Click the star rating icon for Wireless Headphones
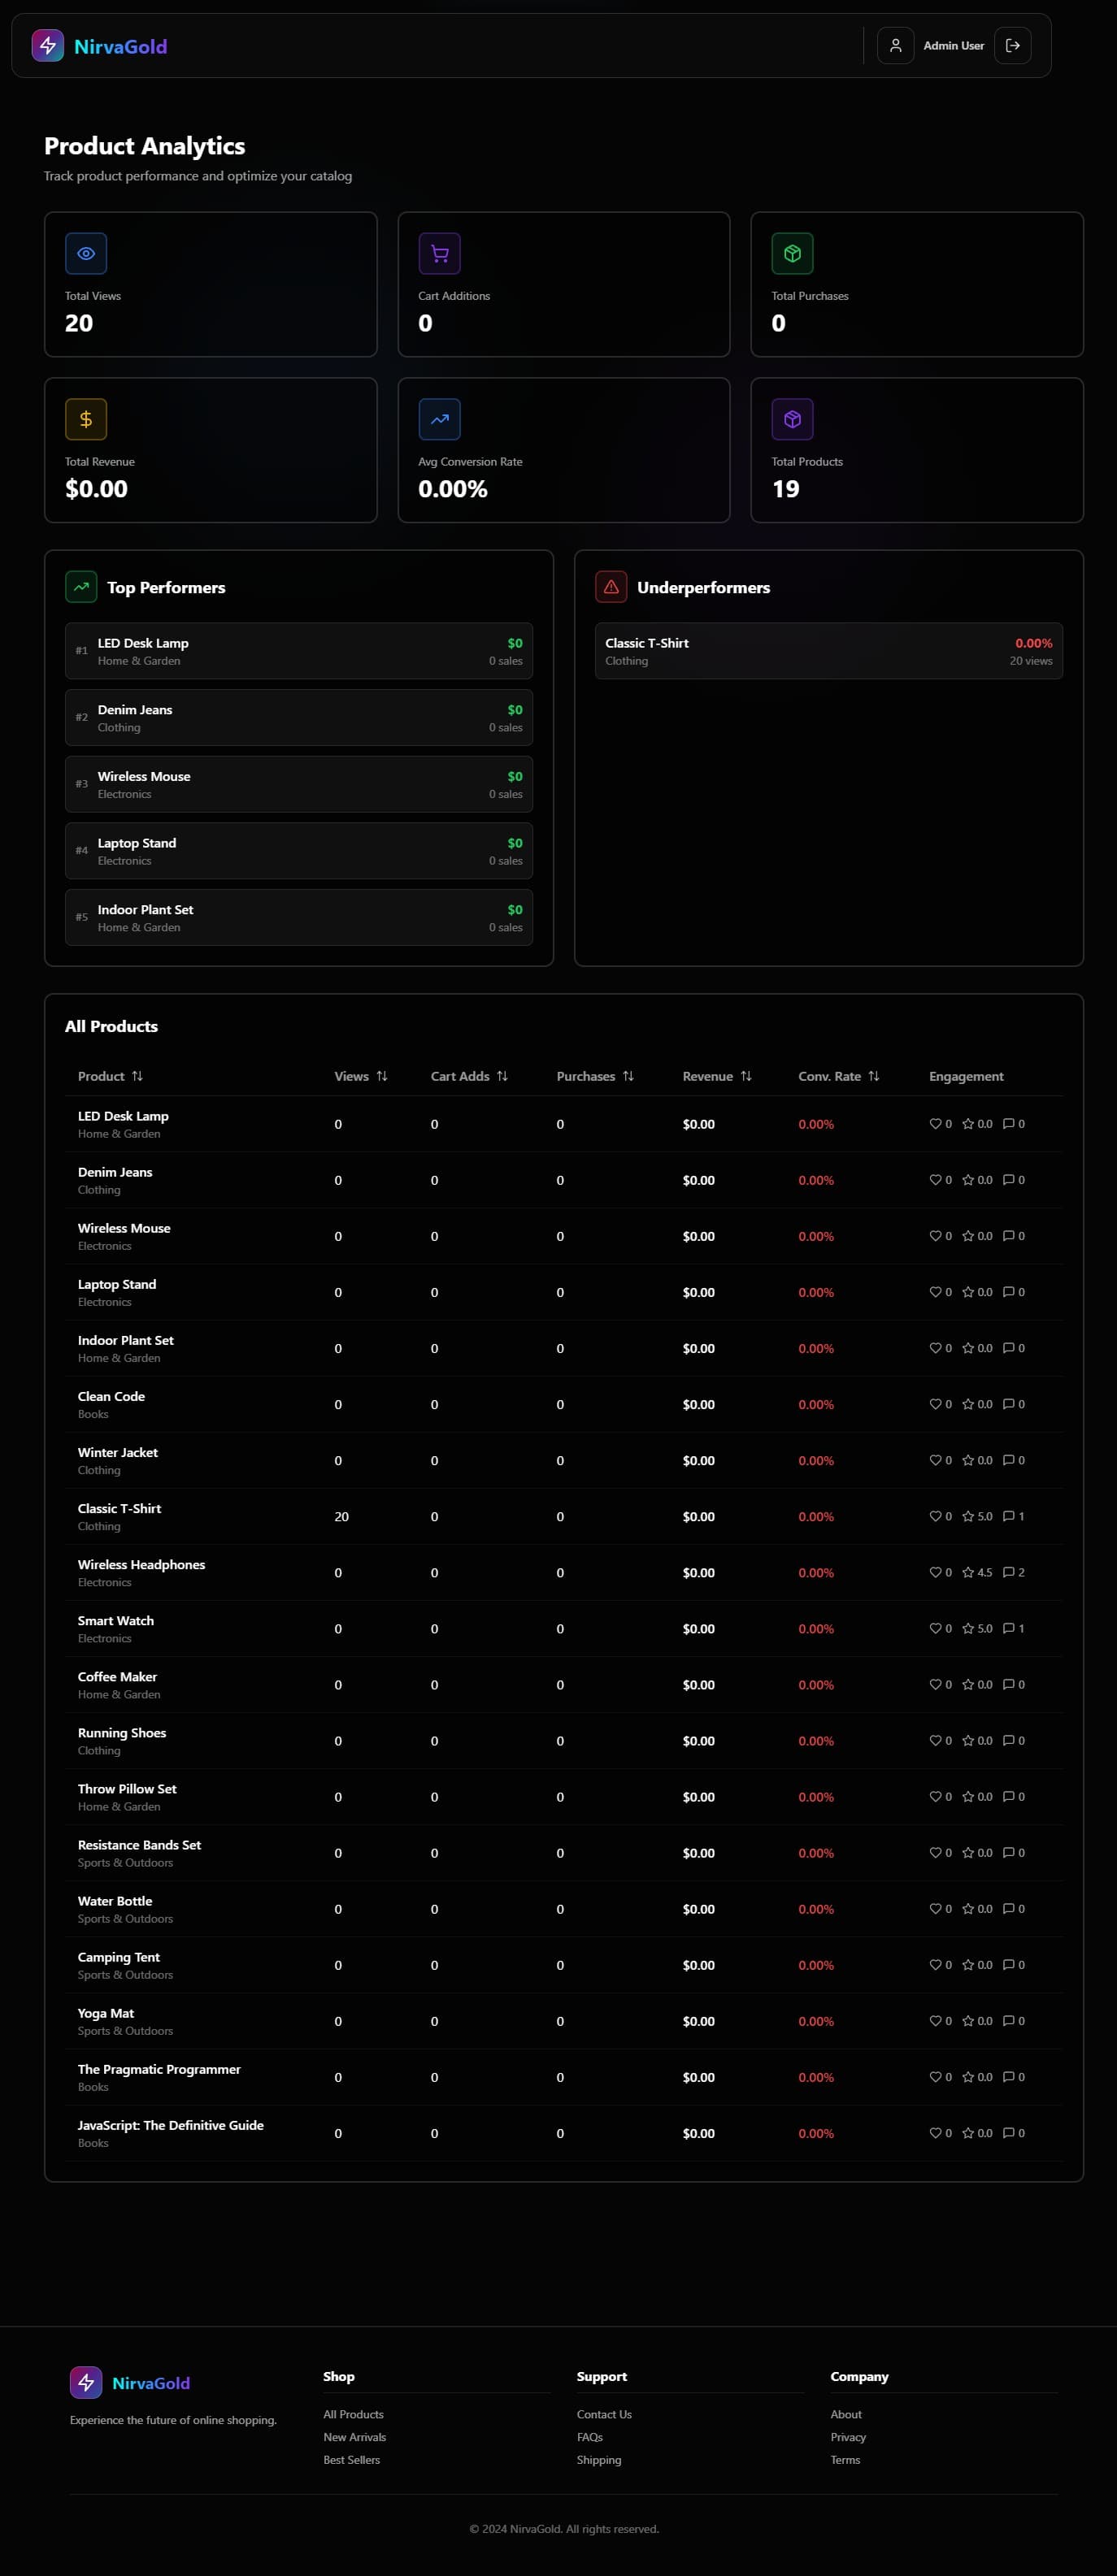This screenshot has height=2576, width=1117. pyautogui.click(x=968, y=1572)
